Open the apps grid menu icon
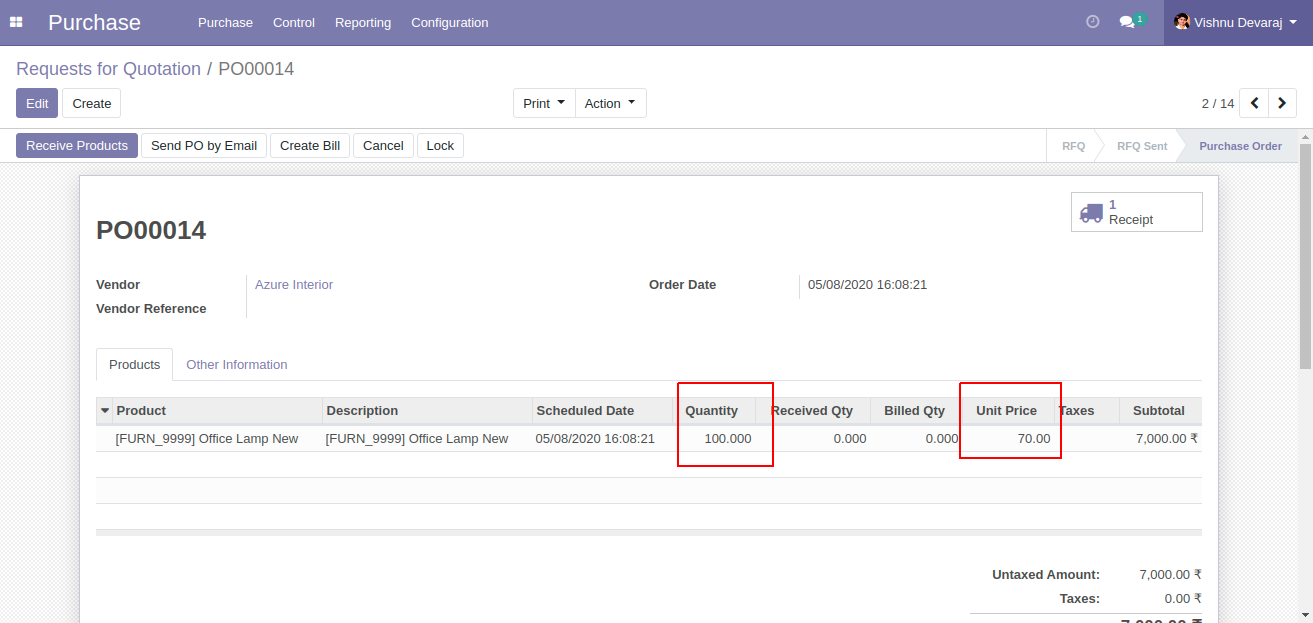1313x623 pixels. click(x=16, y=22)
